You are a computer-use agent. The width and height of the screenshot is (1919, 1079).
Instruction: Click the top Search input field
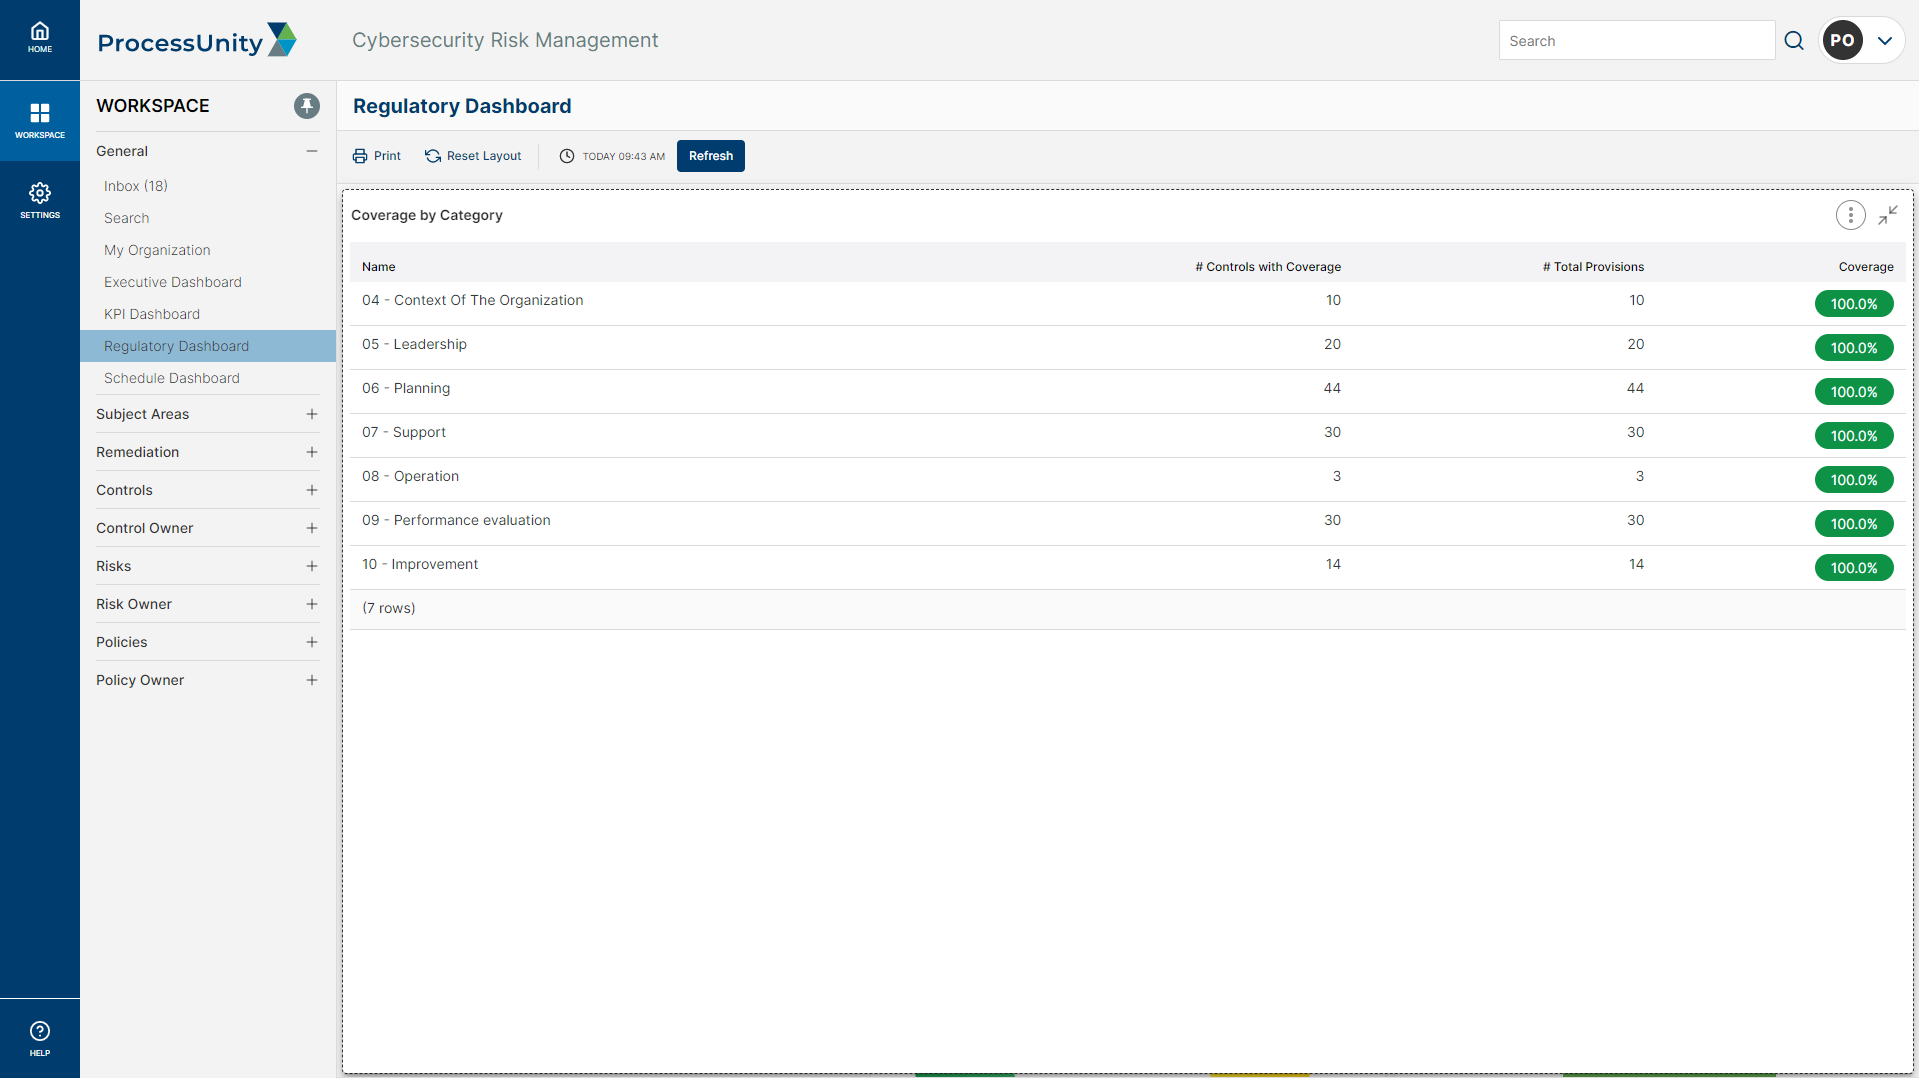pos(1637,41)
